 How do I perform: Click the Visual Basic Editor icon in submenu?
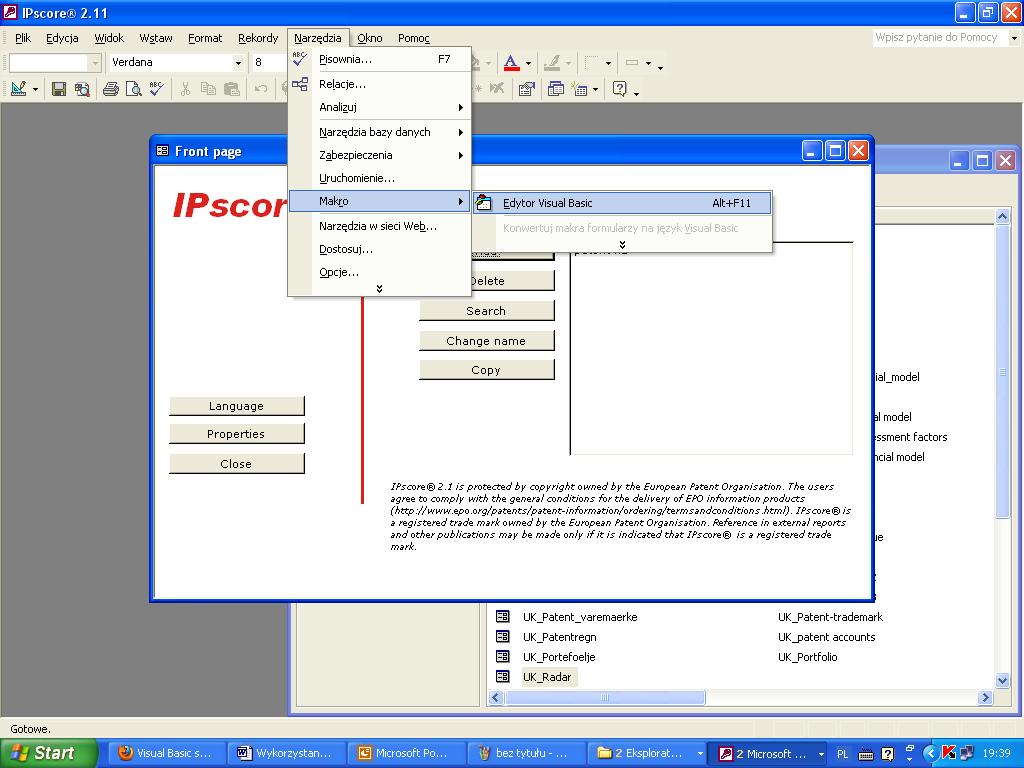pyautogui.click(x=484, y=203)
